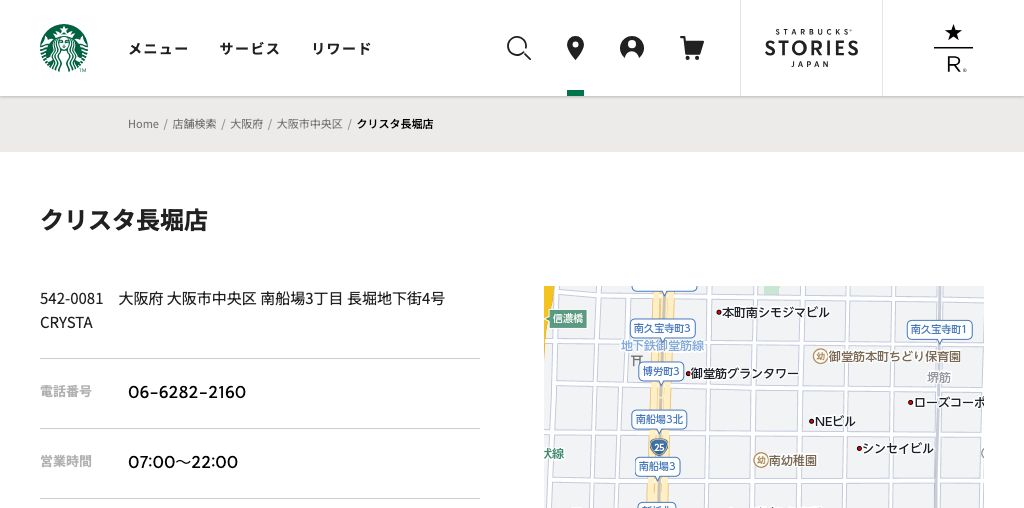Click the hours 07:00〜22:00

coord(183,462)
